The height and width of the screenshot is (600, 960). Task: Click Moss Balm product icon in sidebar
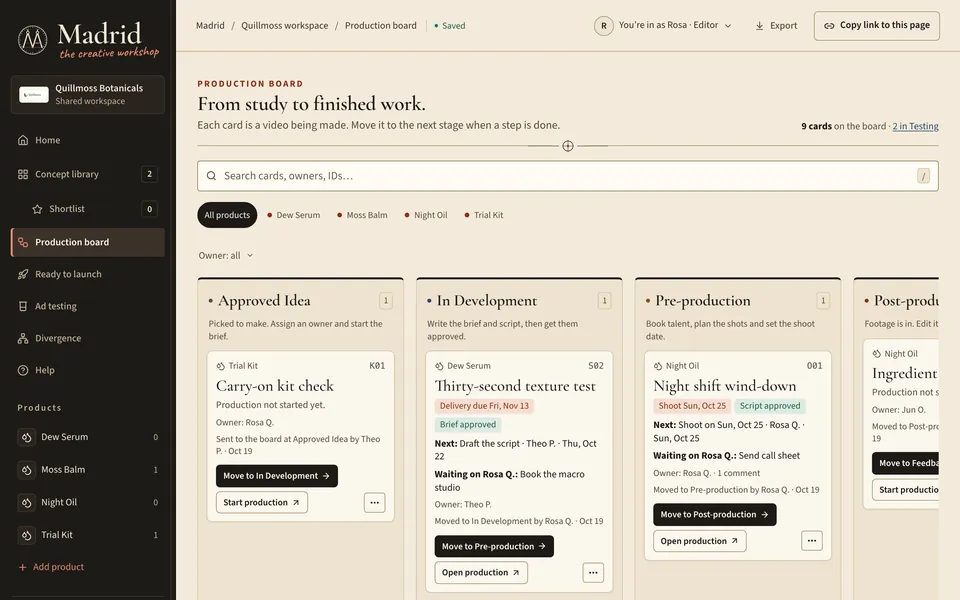26,470
